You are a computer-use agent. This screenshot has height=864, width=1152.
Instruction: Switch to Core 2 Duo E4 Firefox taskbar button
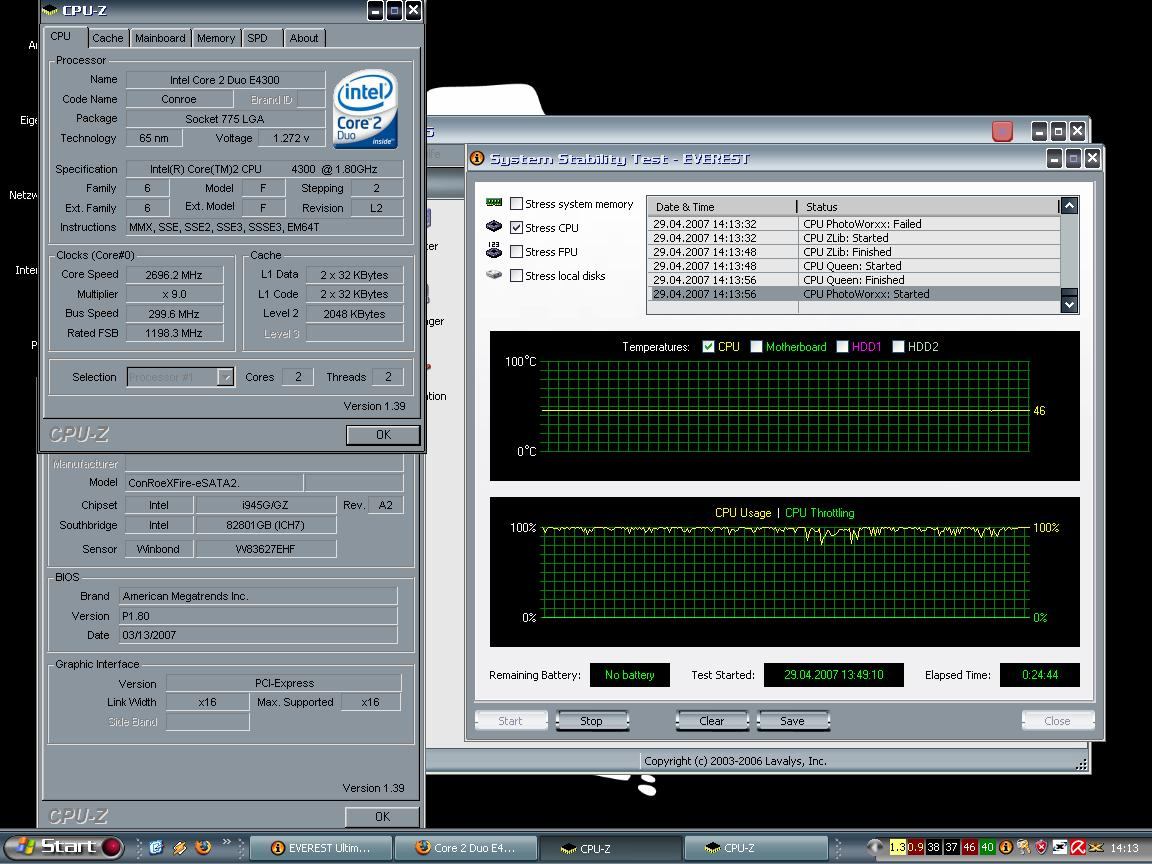pyautogui.click(x=466, y=848)
